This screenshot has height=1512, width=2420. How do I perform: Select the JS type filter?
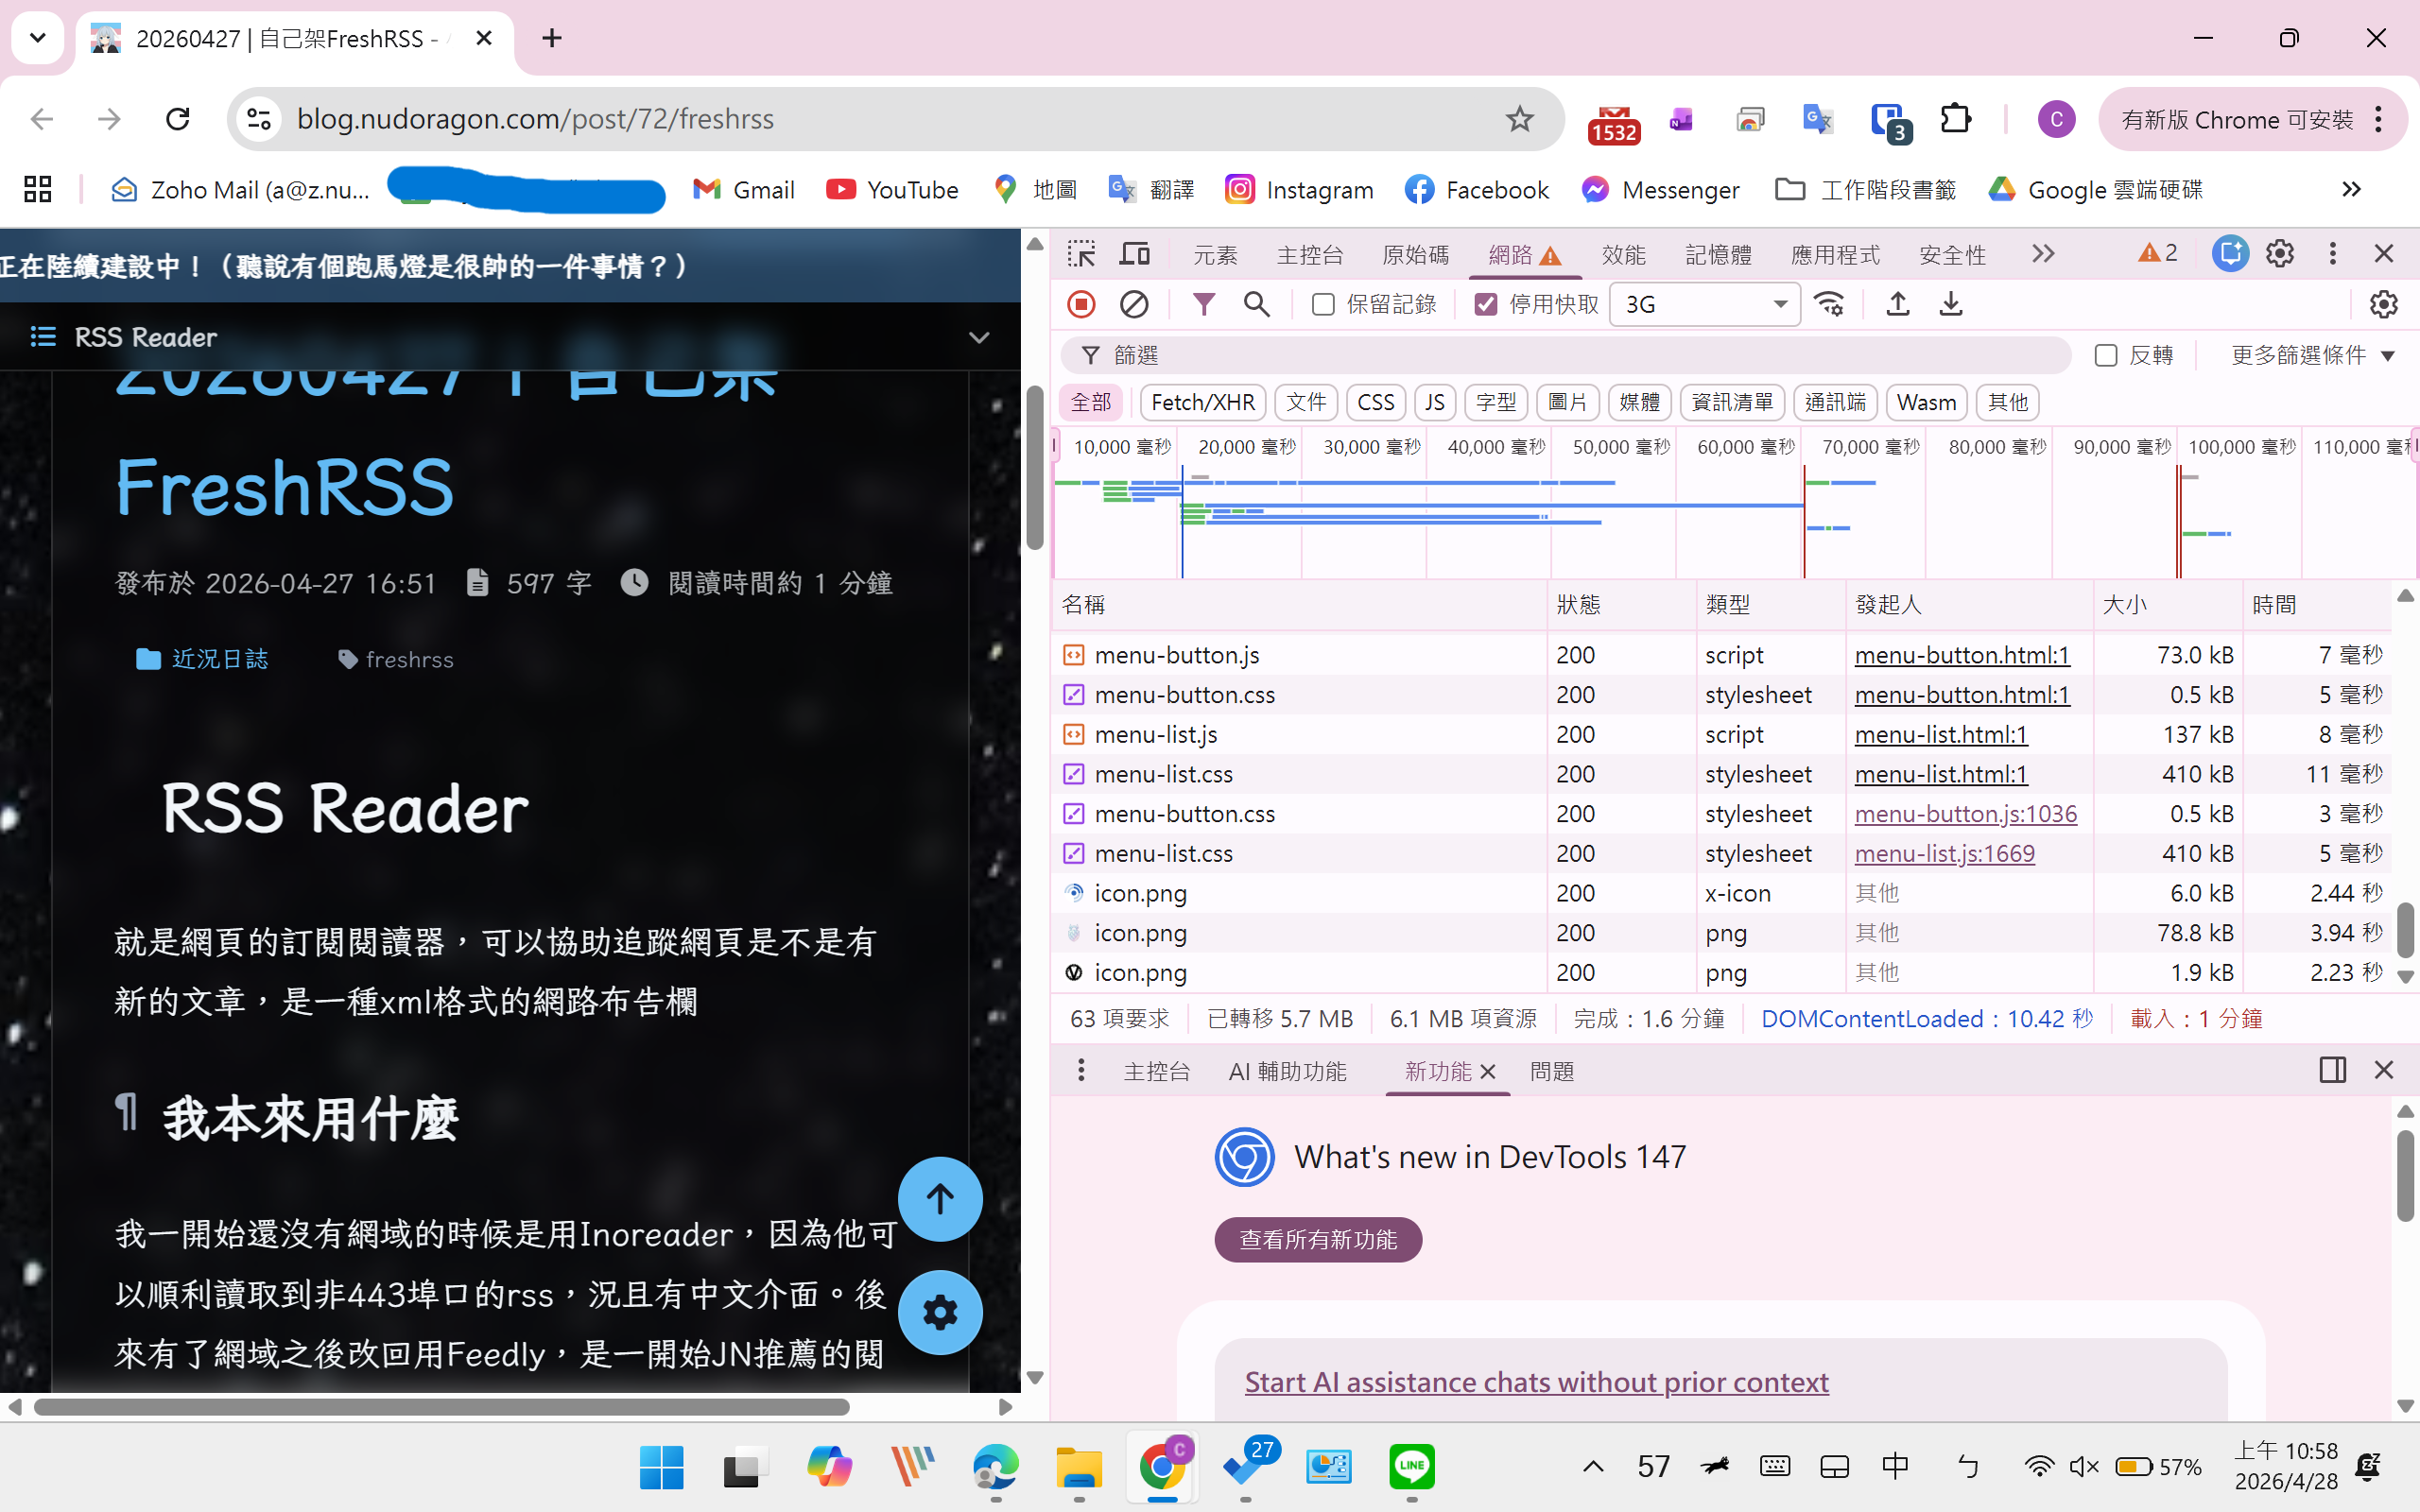1435,402
